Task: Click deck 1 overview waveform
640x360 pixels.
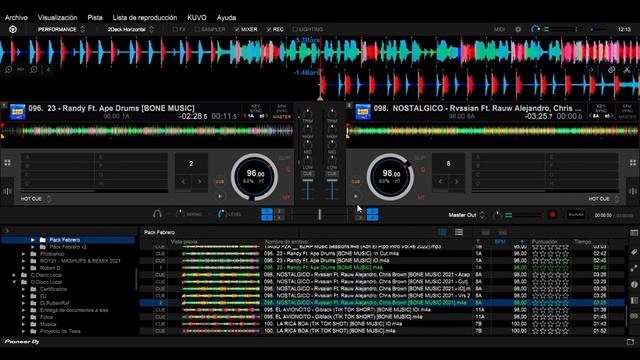Action: [147, 131]
